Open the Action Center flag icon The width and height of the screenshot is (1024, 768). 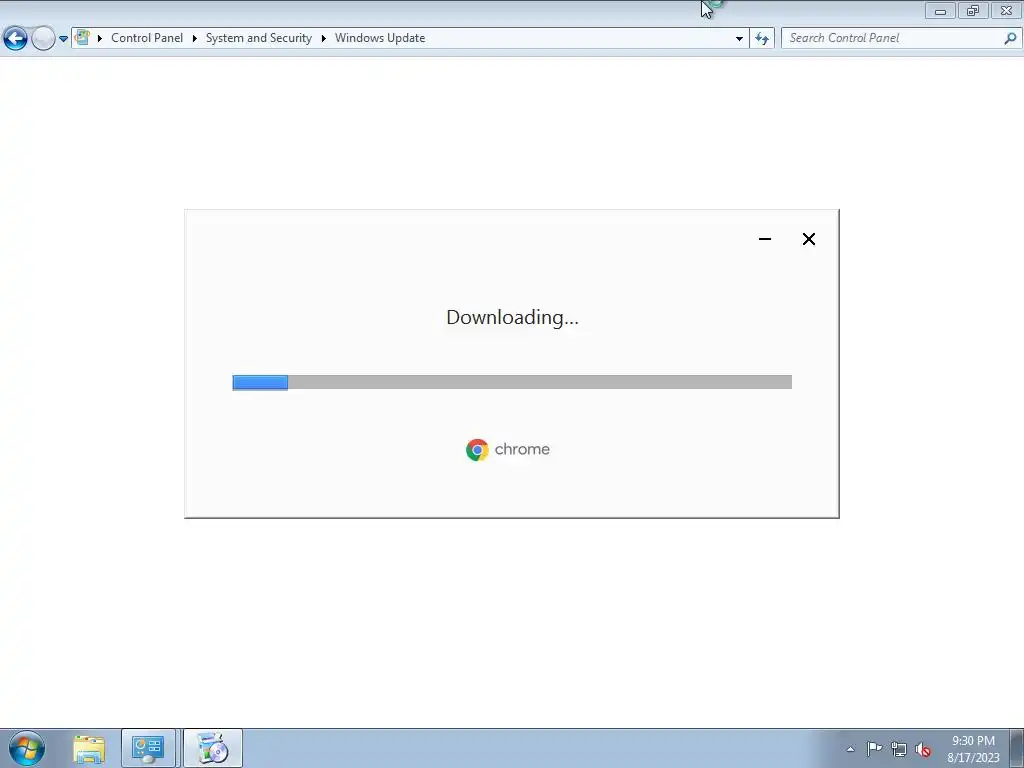pyautogui.click(x=874, y=749)
